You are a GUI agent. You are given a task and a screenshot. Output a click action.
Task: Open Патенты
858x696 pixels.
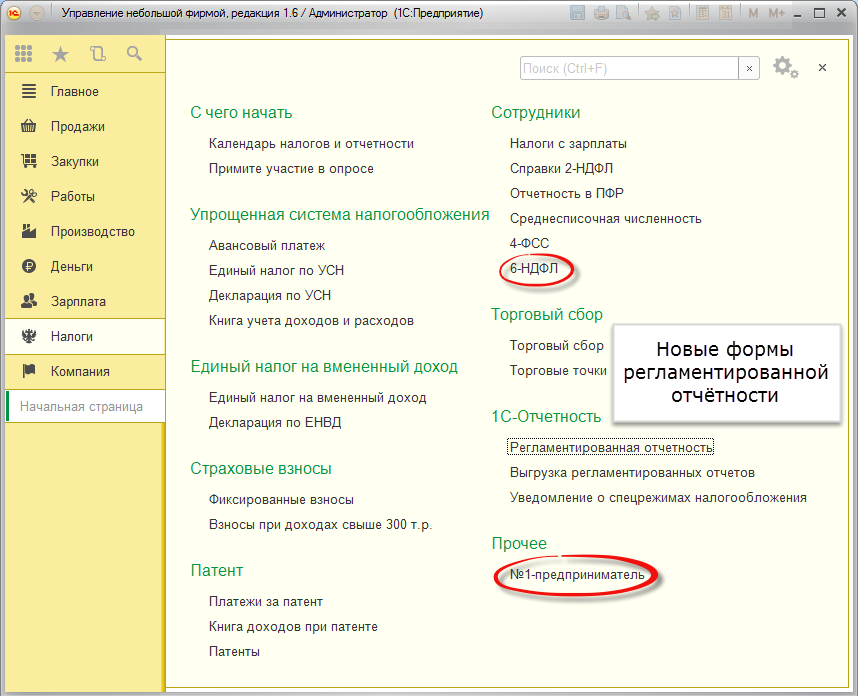coord(234,652)
